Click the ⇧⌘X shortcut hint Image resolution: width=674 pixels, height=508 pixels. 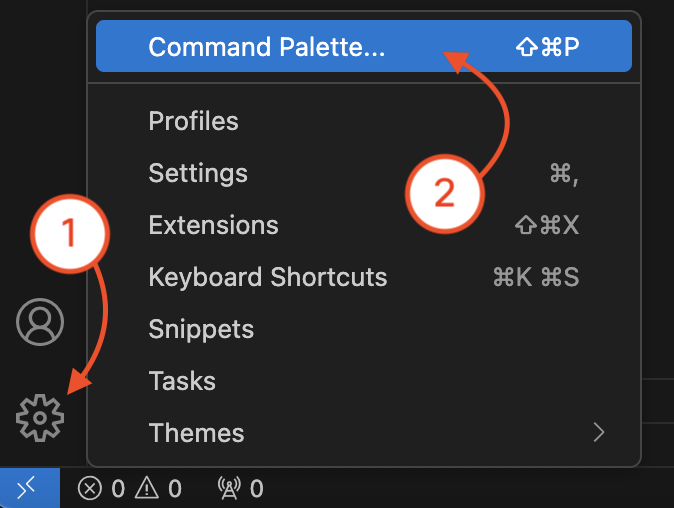click(547, 225)
